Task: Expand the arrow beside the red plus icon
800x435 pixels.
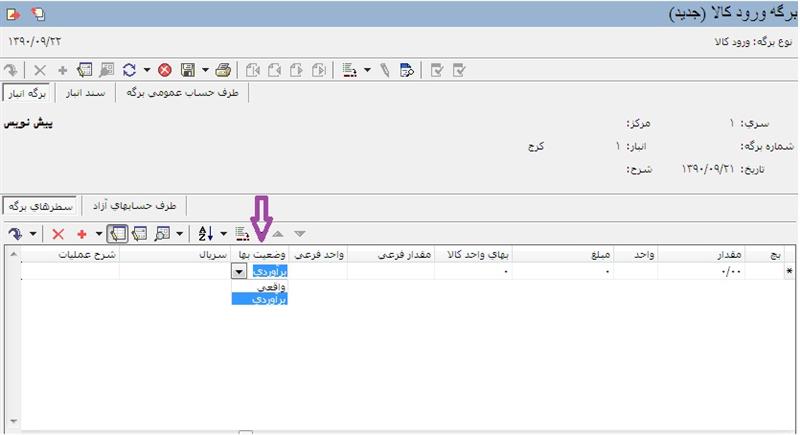Action: click(x=97, y=233)
